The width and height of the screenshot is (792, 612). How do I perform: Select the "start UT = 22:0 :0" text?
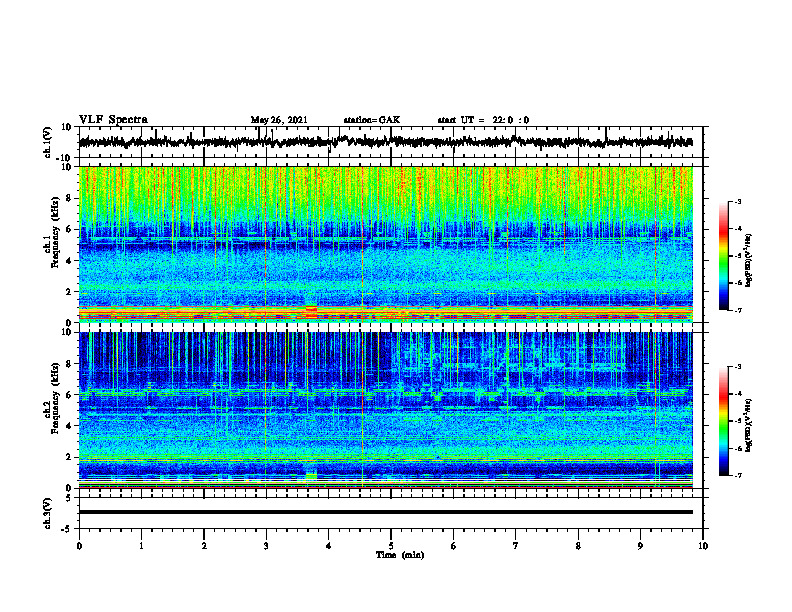pyautogui.click(x=483, y=120)
